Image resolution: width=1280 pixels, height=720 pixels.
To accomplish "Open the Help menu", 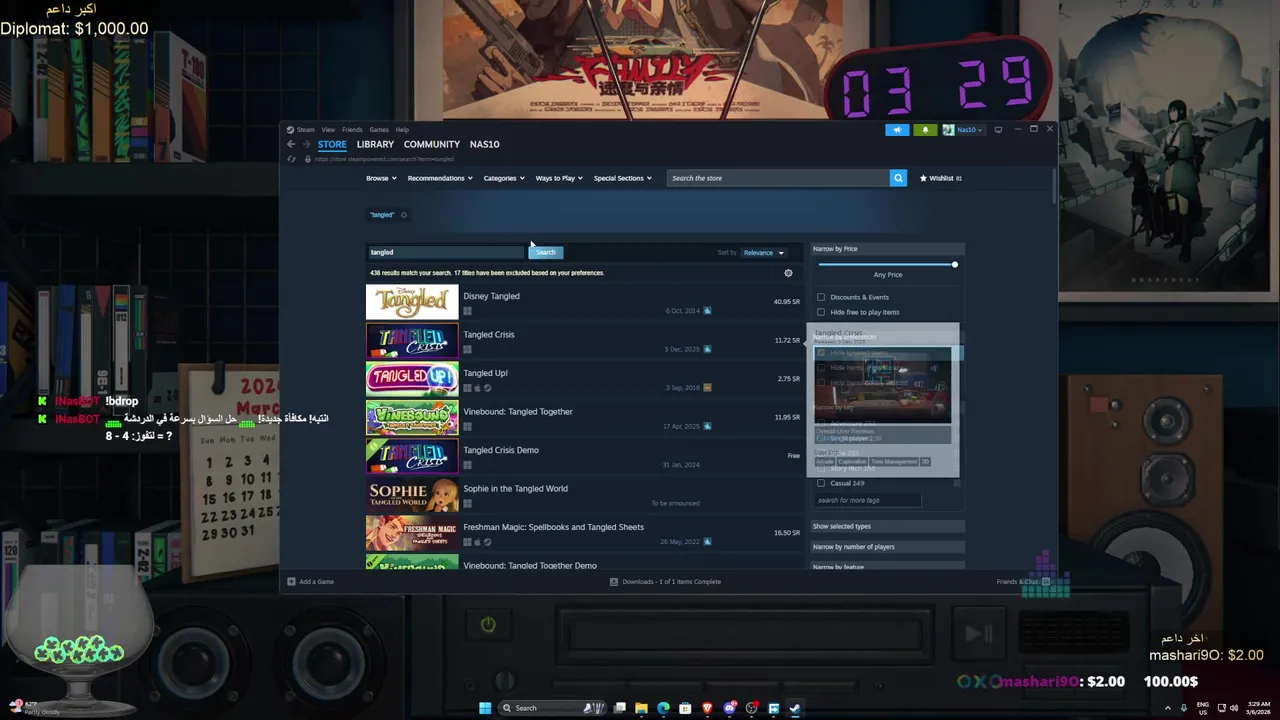I will pos(402,129).
